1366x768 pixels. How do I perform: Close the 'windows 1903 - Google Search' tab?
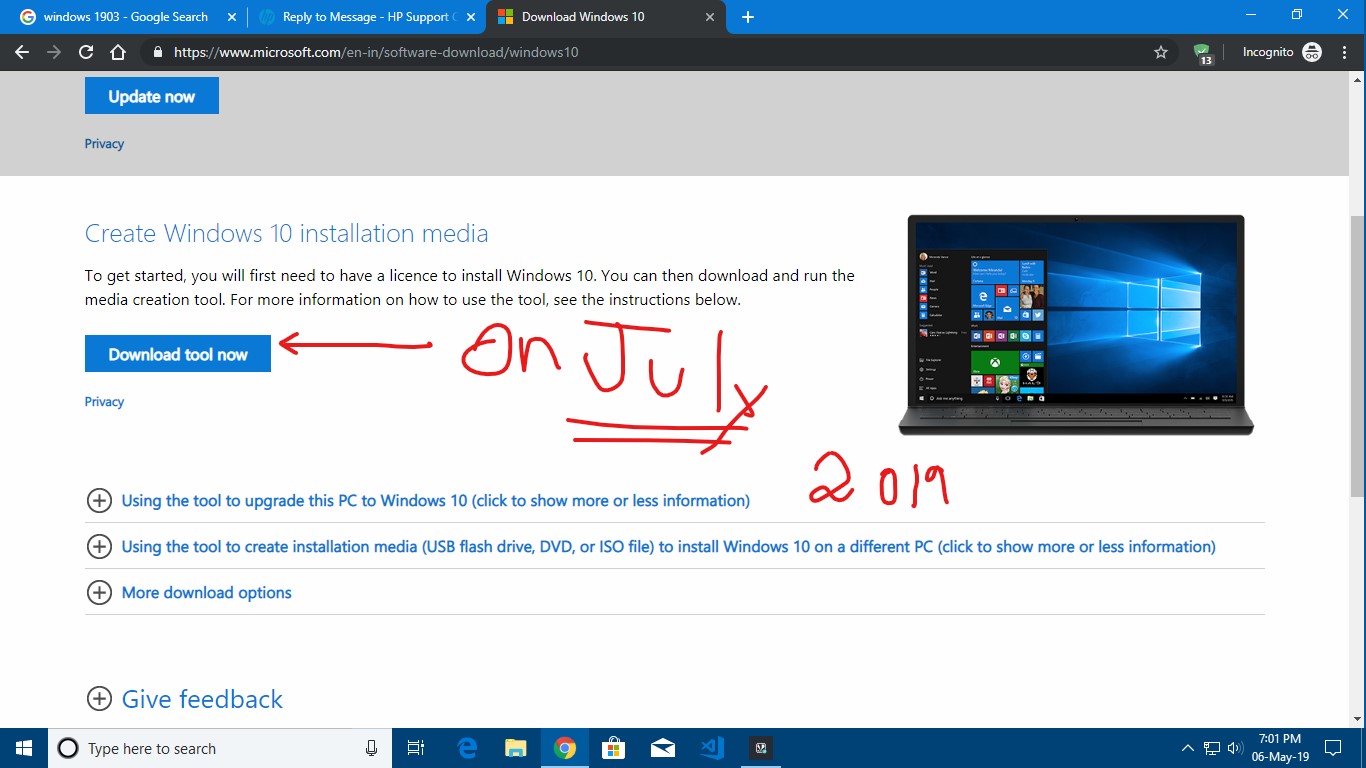(x=231, y=17)
